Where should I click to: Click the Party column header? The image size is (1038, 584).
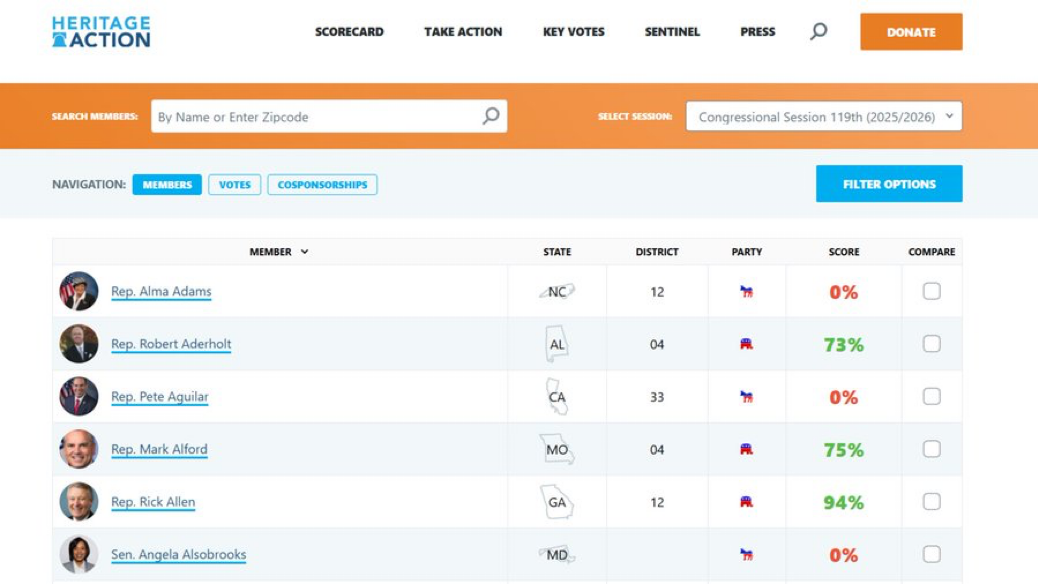[747, 252]
